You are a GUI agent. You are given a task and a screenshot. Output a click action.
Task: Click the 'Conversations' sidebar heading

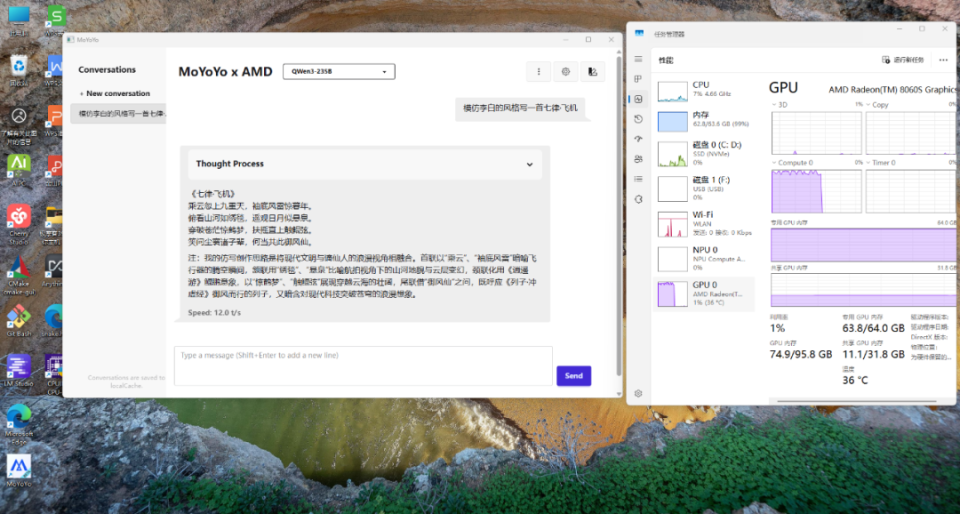pyautogui.click(x=107, y=70)
